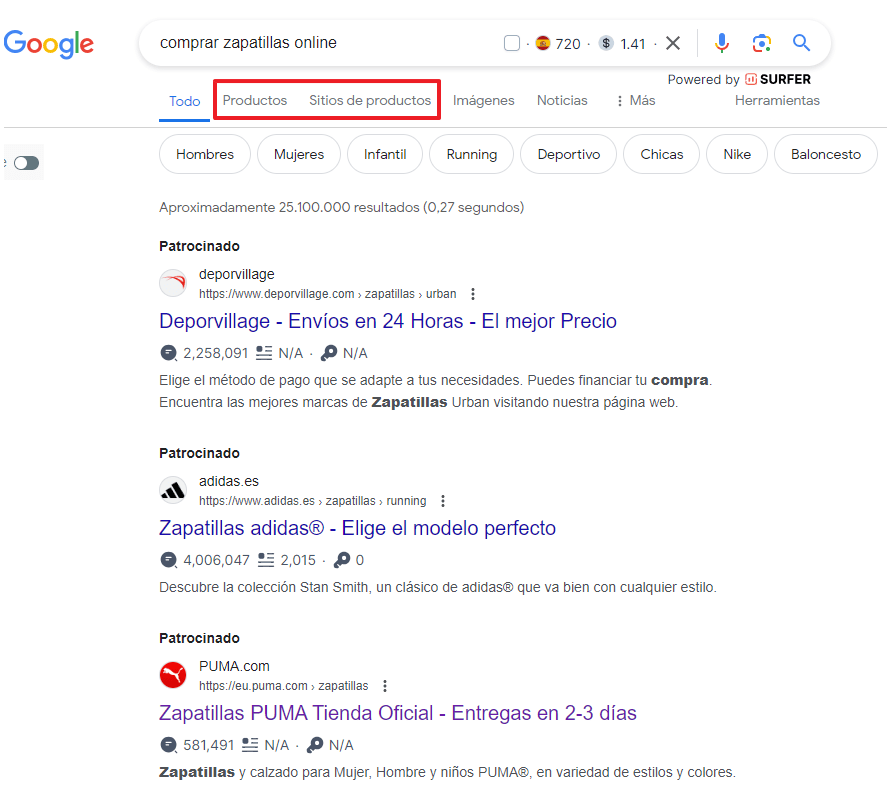Click the Spain flag search volume icon
The image size is (887, 811).
click(x=542, y=43)
